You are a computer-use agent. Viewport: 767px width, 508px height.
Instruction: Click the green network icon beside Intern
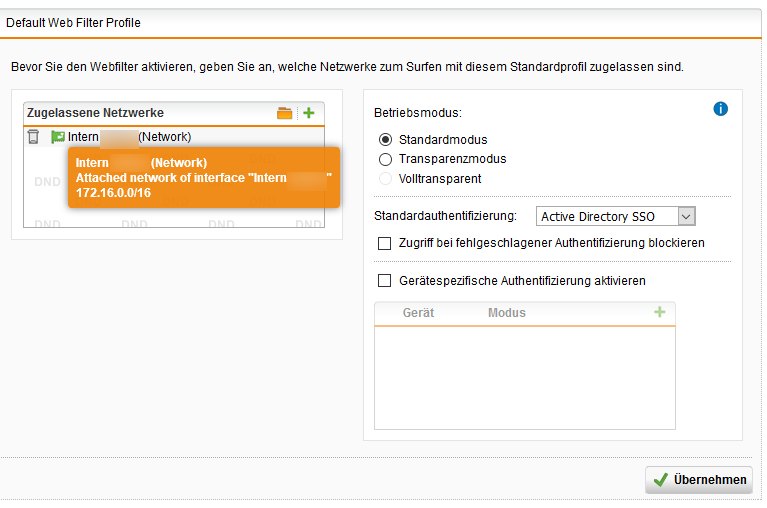[57, 137]
